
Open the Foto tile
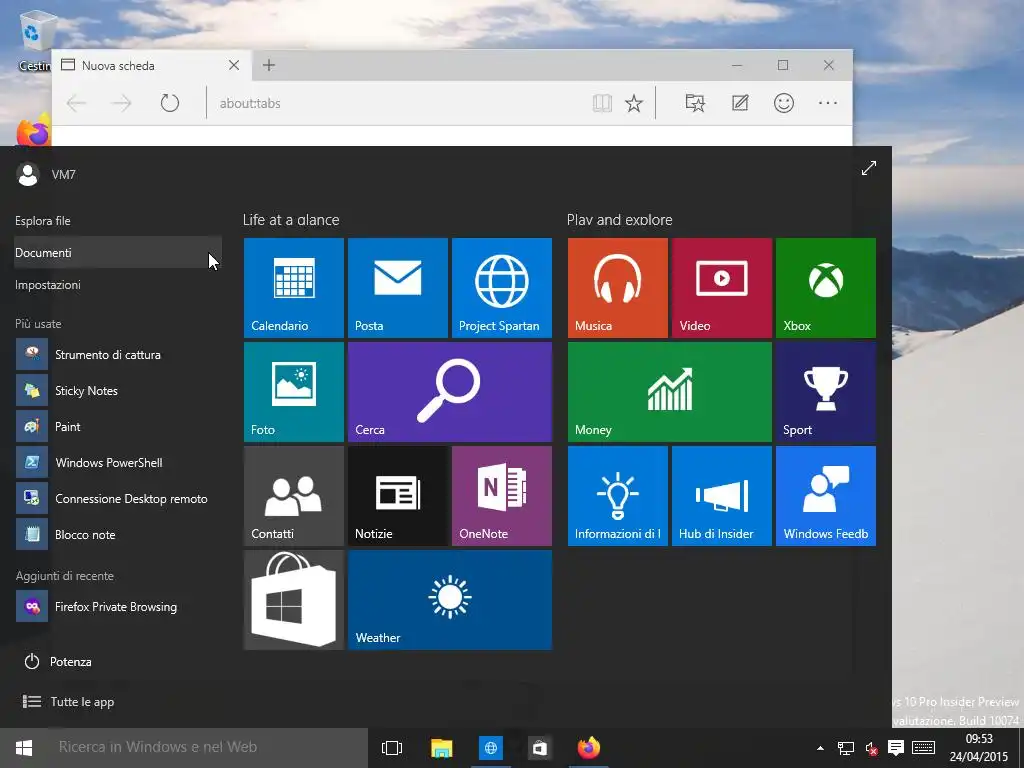click(x=294, y=392)
